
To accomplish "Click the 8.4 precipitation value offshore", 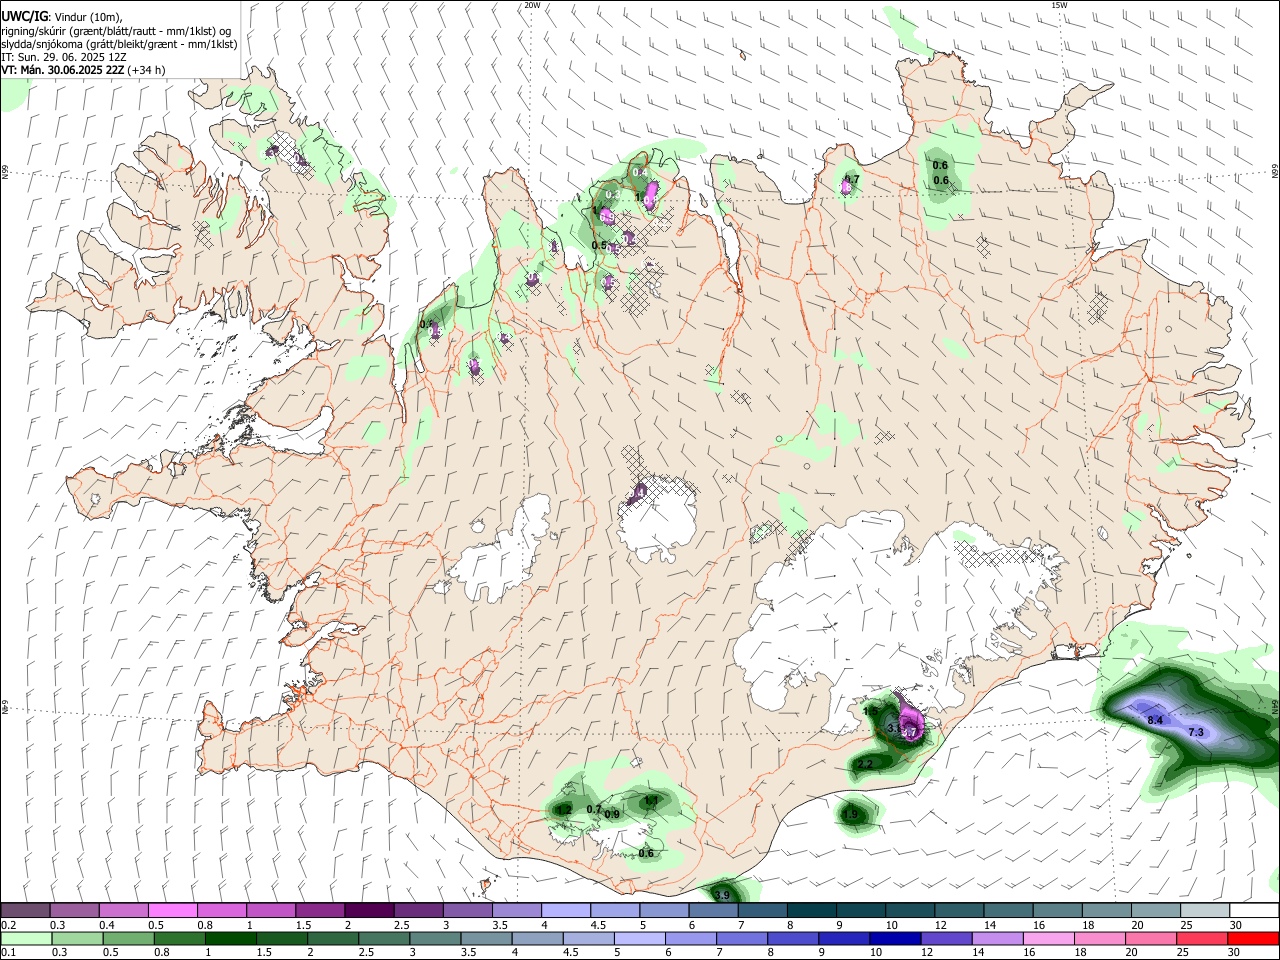I will [x=1155, y=720].
